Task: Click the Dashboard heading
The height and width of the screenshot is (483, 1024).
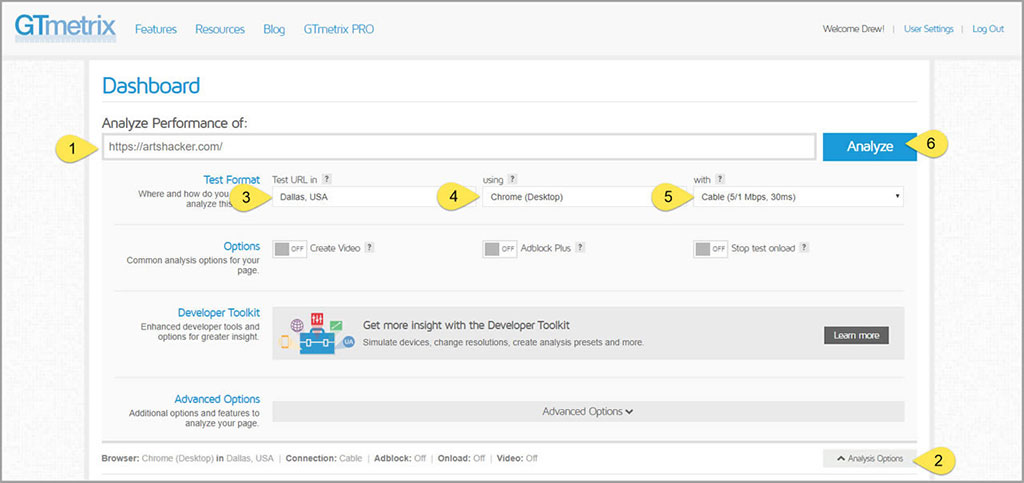Action: tap(151, 86)
